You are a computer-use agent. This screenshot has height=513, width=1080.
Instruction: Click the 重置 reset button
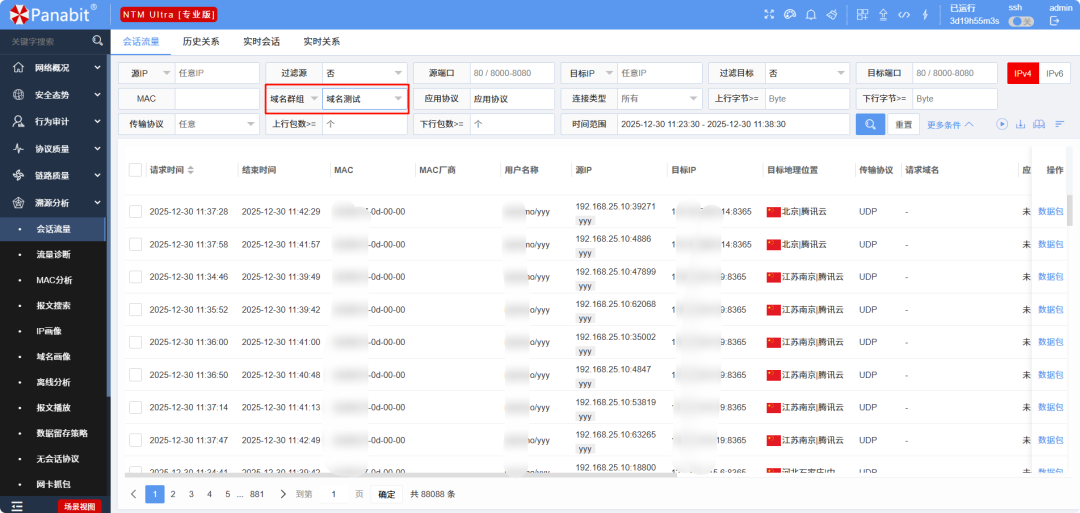(x=903, y=125)
